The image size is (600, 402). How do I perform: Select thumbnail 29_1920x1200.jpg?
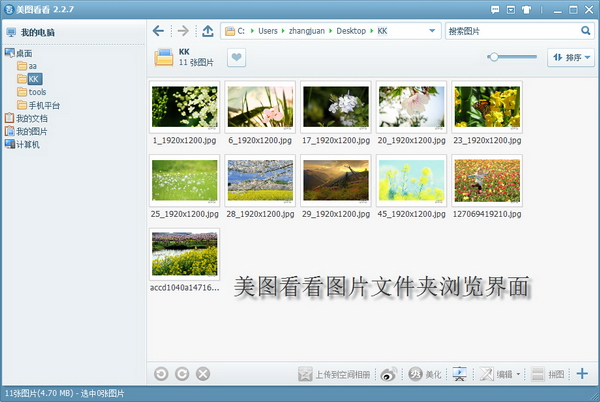click(336, 181)
